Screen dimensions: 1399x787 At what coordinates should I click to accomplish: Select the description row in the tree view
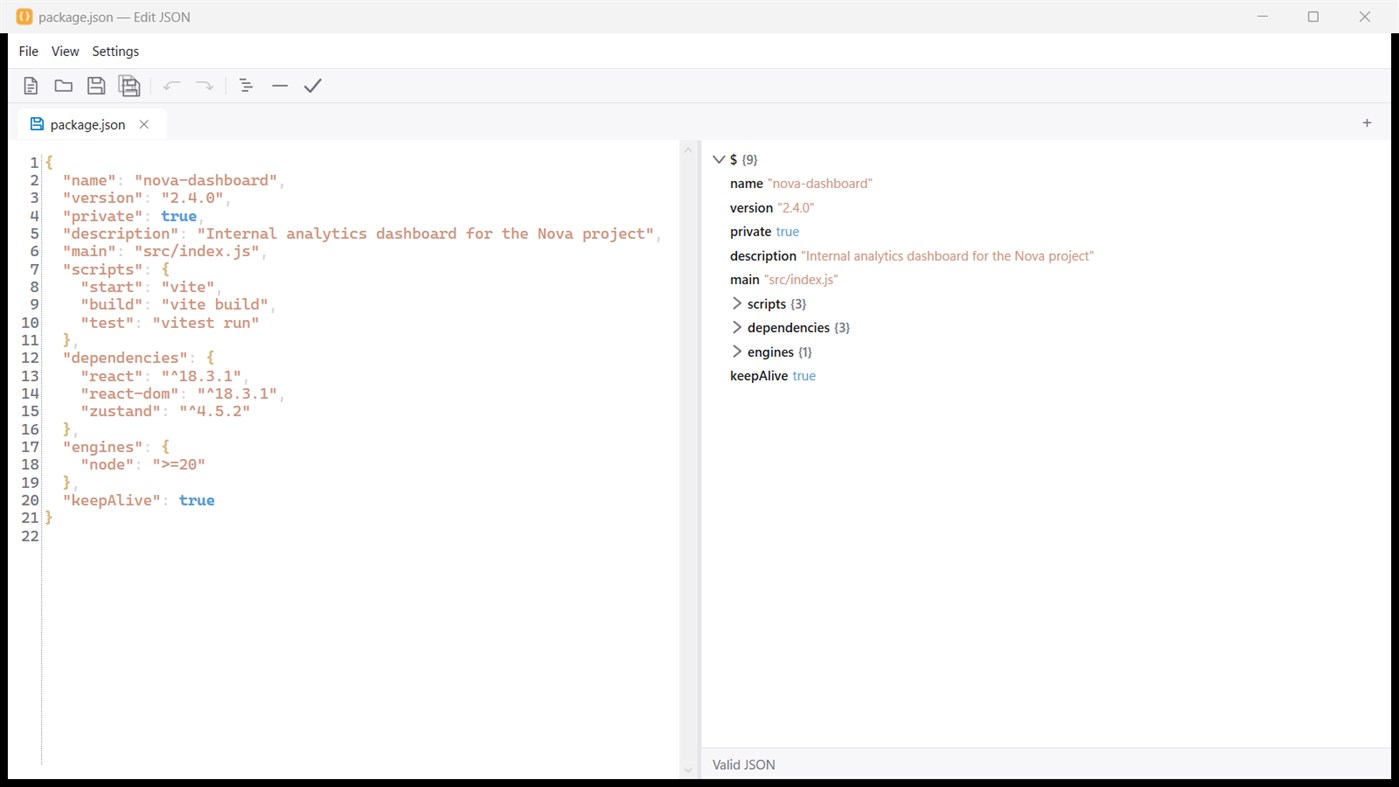coord(912,256)
